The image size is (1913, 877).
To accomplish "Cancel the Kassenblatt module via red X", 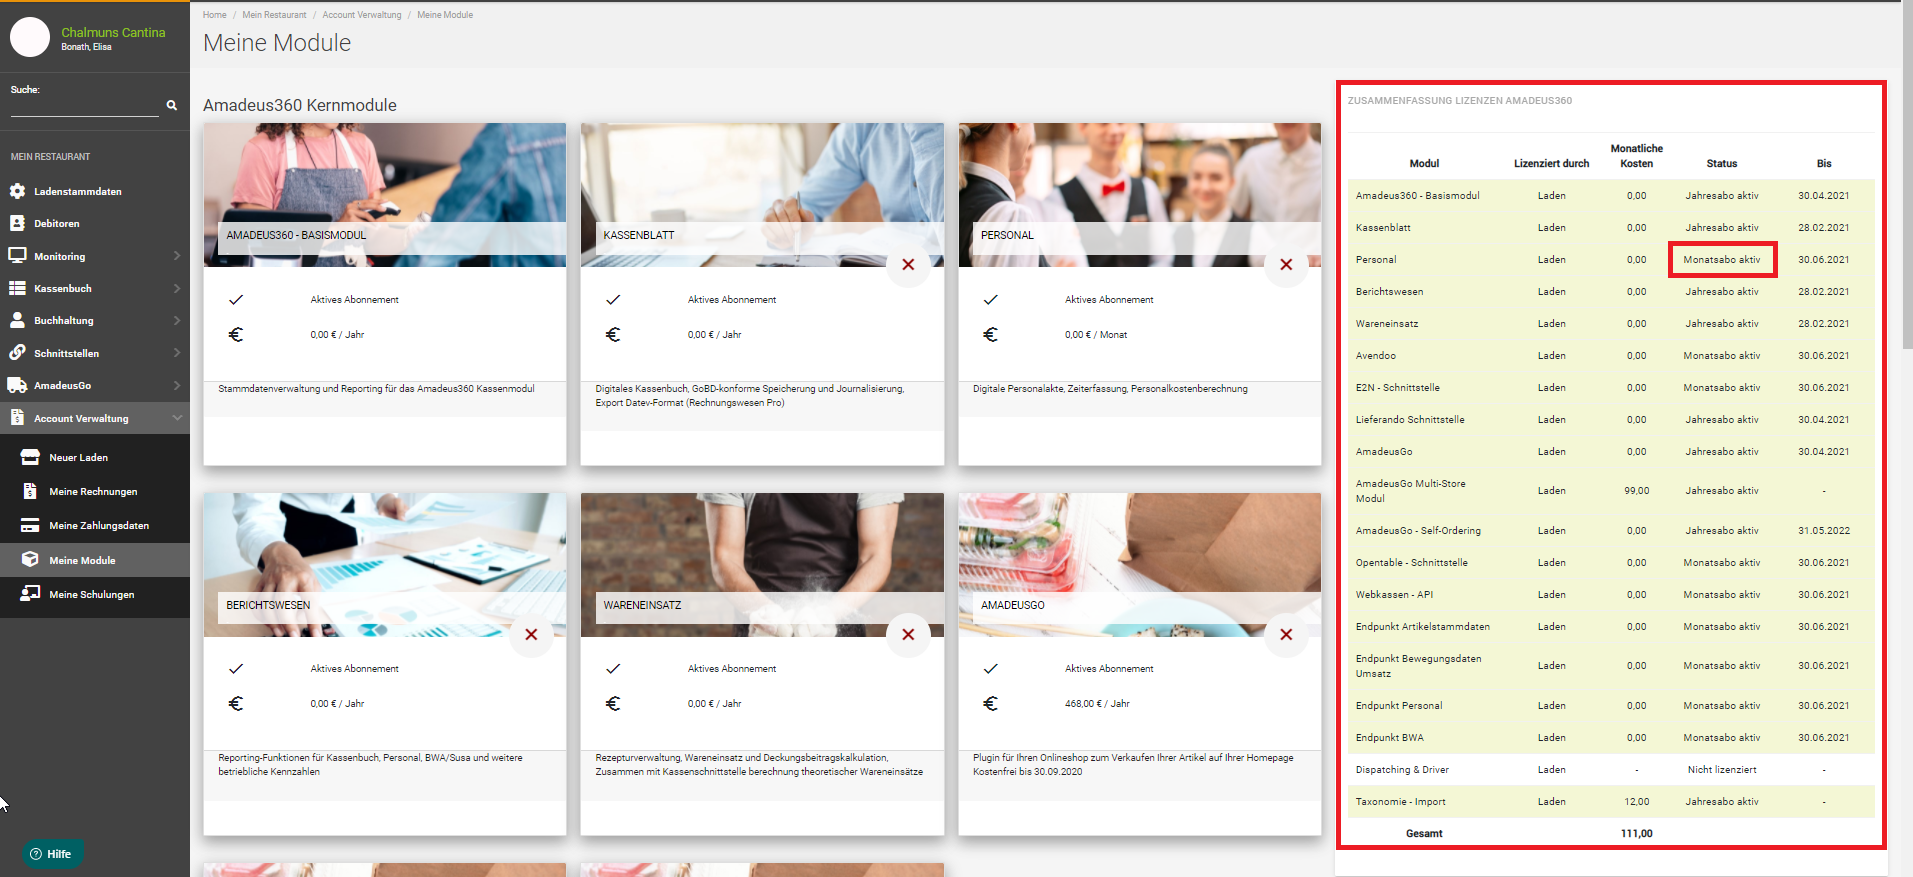I will [x=908, y=265].
